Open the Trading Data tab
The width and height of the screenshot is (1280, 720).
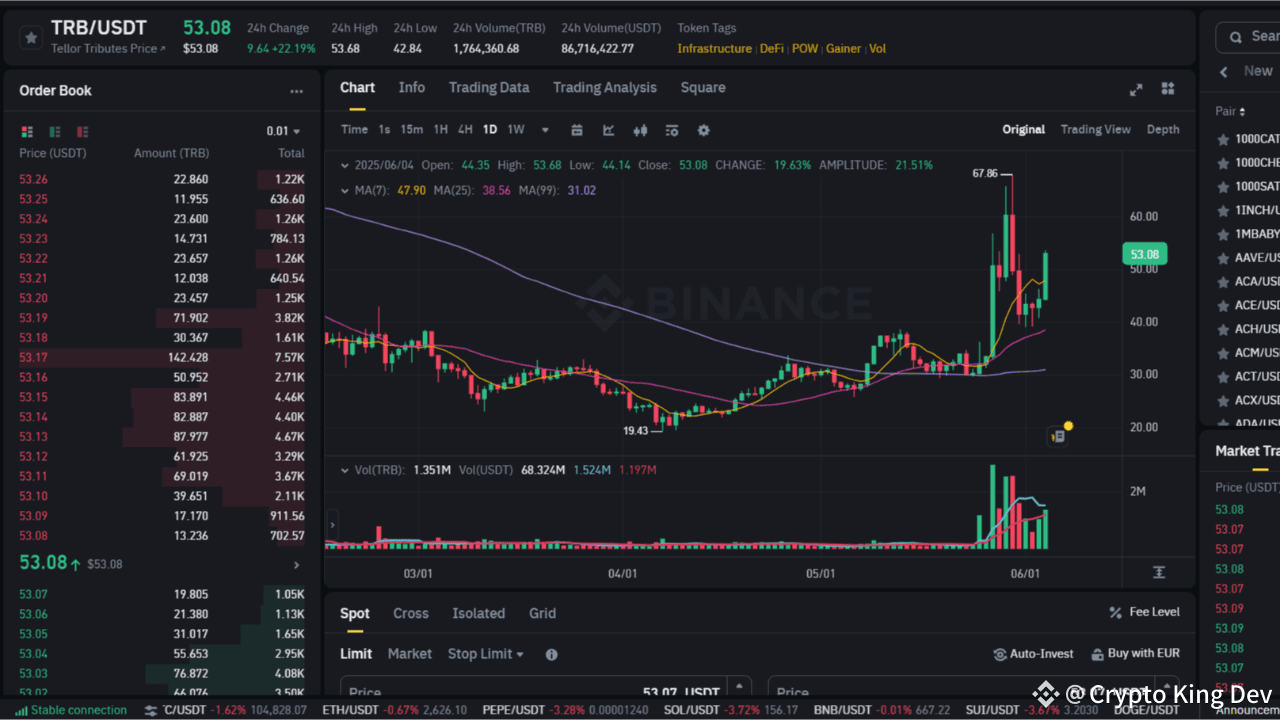click(x=489, y=88)
